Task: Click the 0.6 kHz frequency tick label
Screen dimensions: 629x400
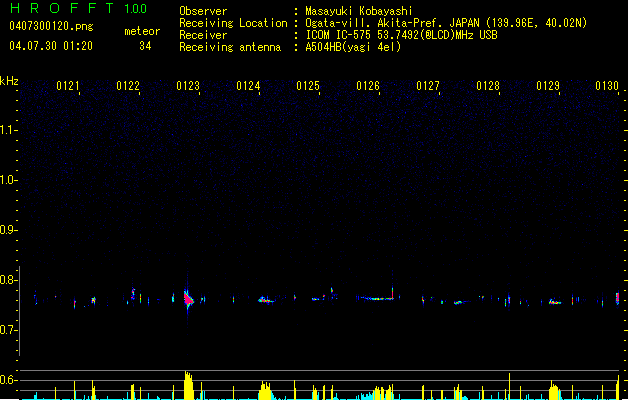Action: click(x=8, y=380)
